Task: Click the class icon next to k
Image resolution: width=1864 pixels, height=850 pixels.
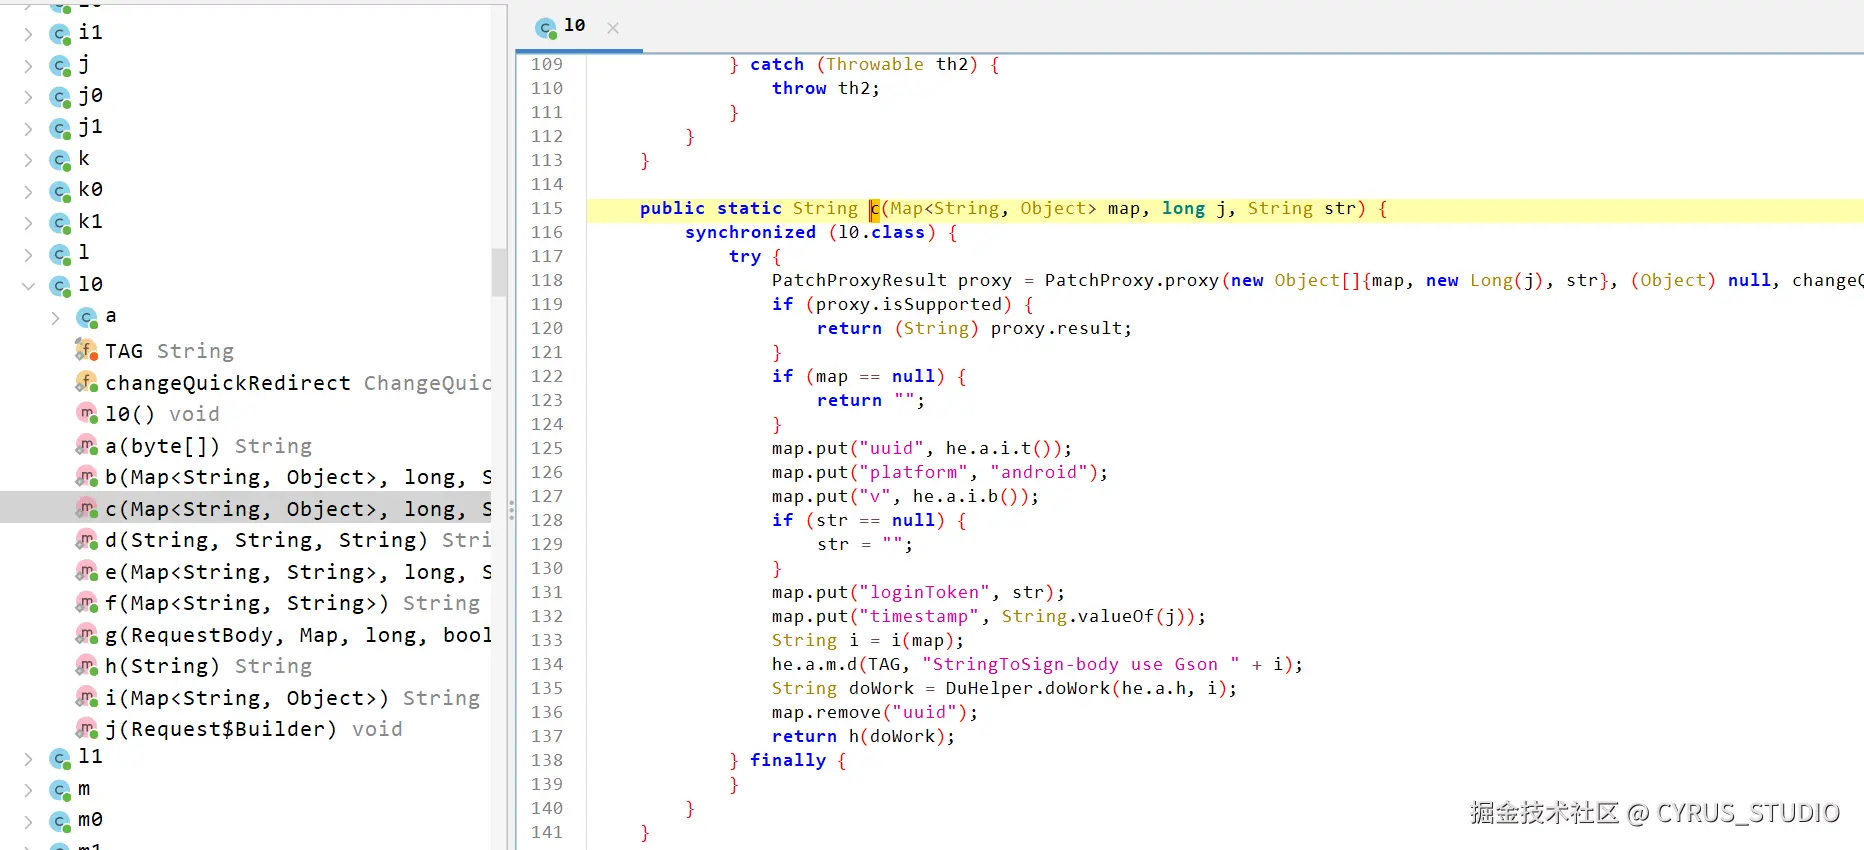Action: point(60,161)
